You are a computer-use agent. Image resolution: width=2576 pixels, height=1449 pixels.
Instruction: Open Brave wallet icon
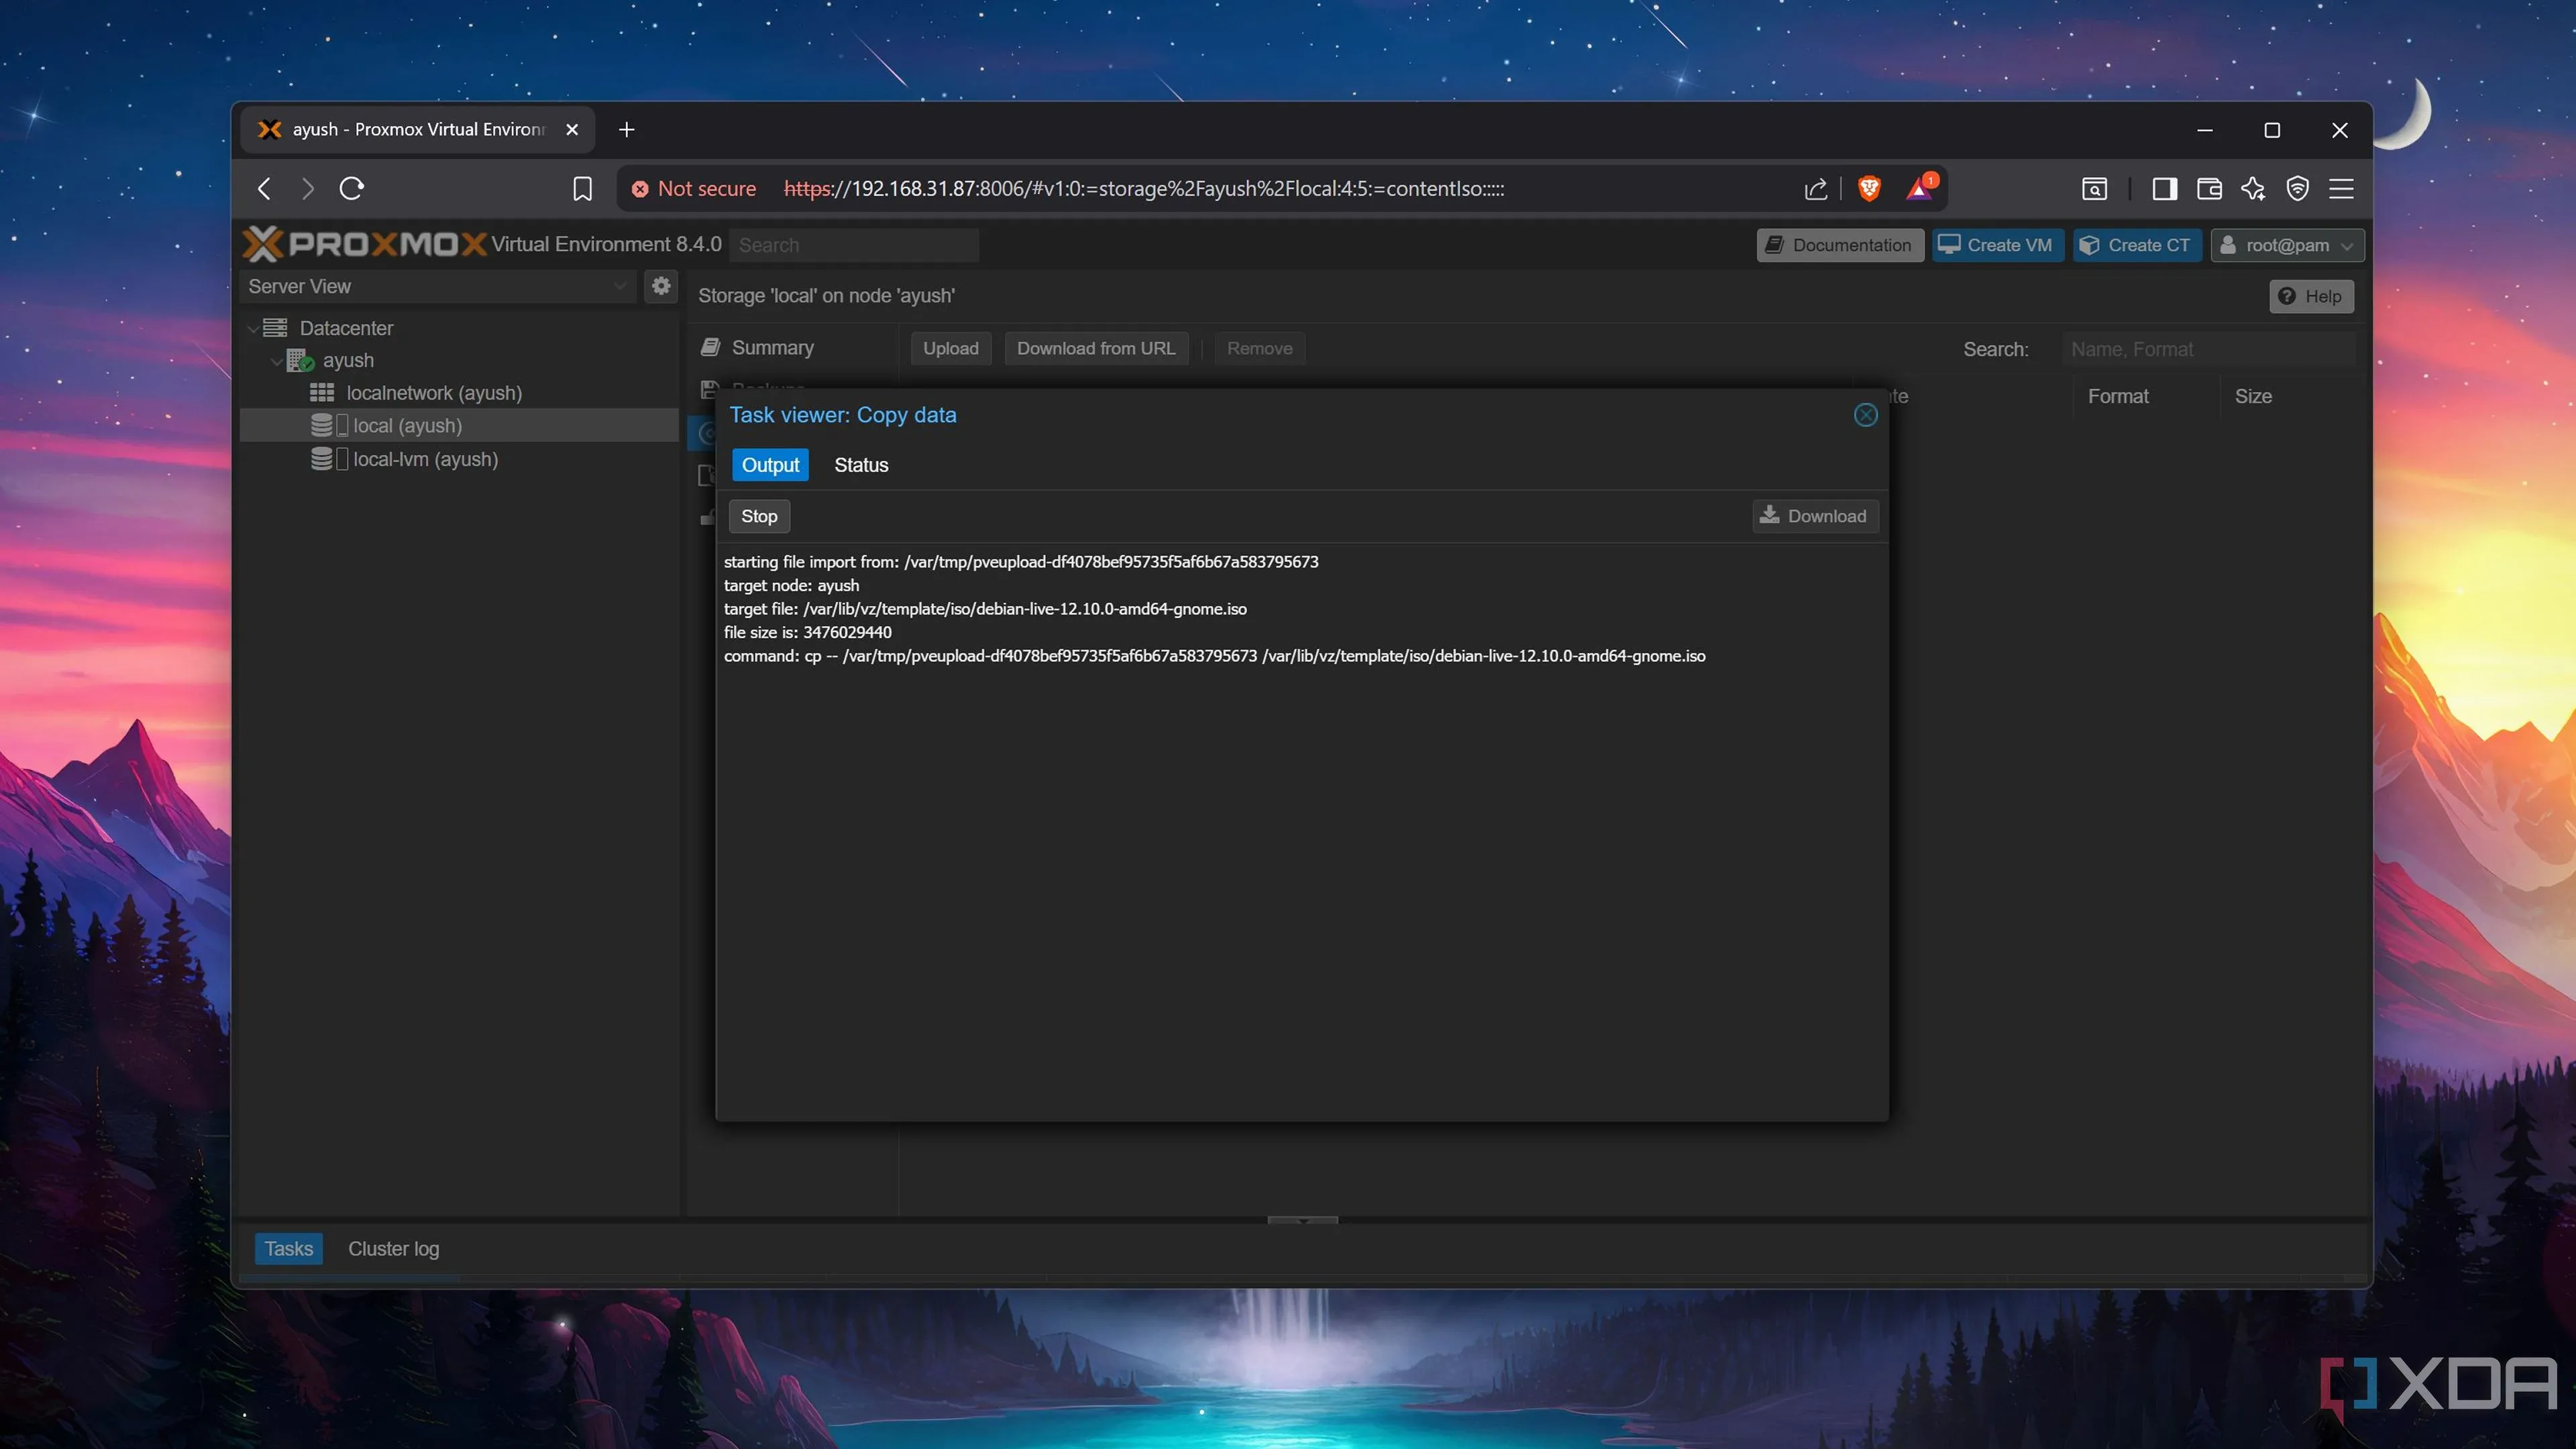[x=2209, y=188]
